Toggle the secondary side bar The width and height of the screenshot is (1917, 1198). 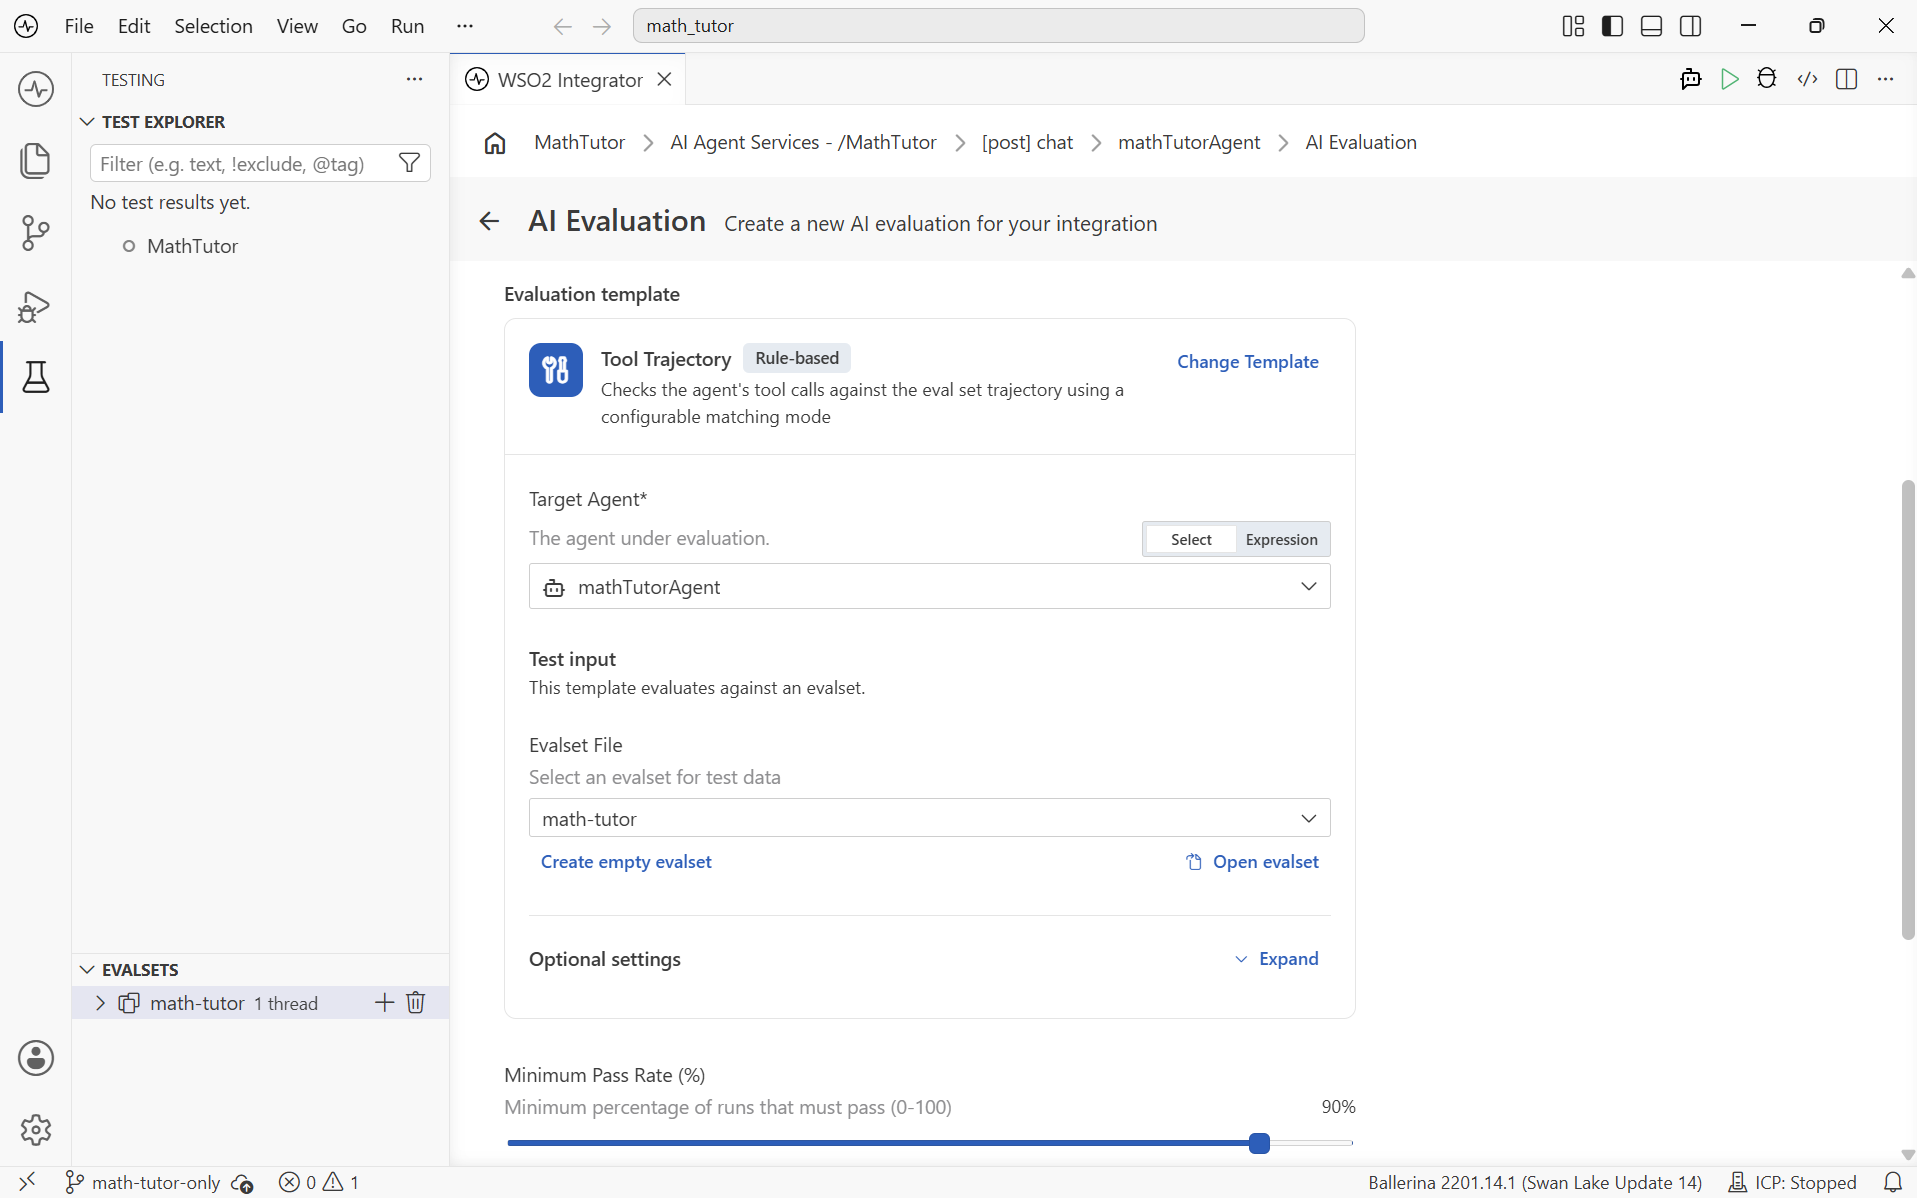pyautogui.click(x=1691, y=26)
